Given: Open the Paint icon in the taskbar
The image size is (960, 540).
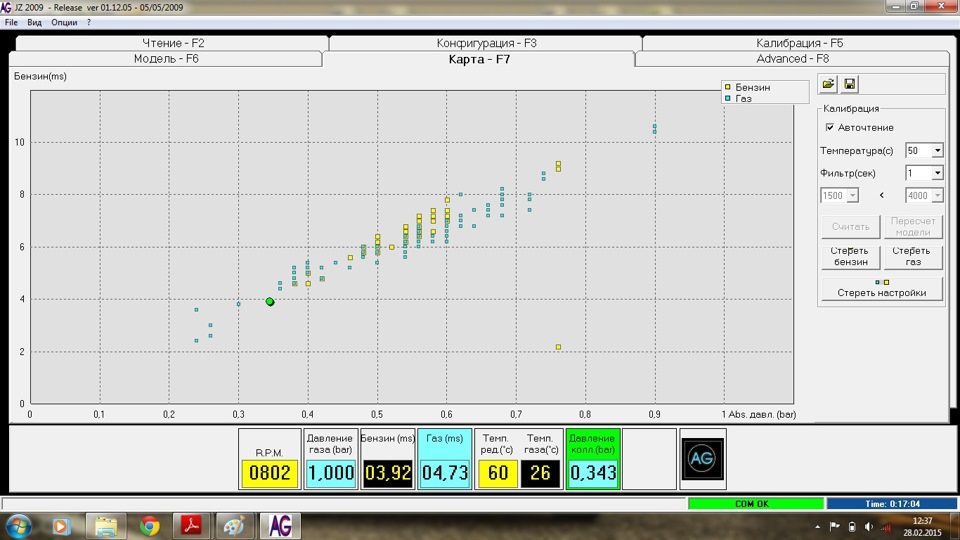Looking at the screenshot, I should [232, 525].
